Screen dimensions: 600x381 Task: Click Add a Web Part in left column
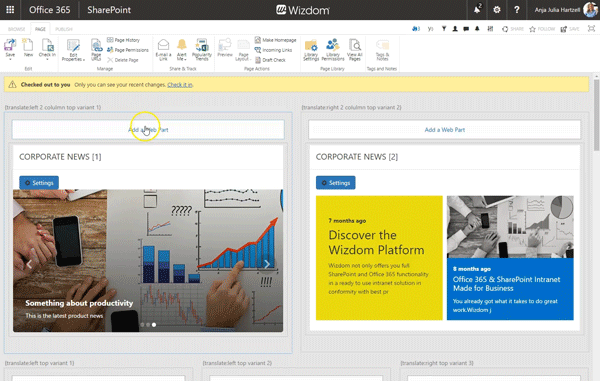tap(148, 130)
